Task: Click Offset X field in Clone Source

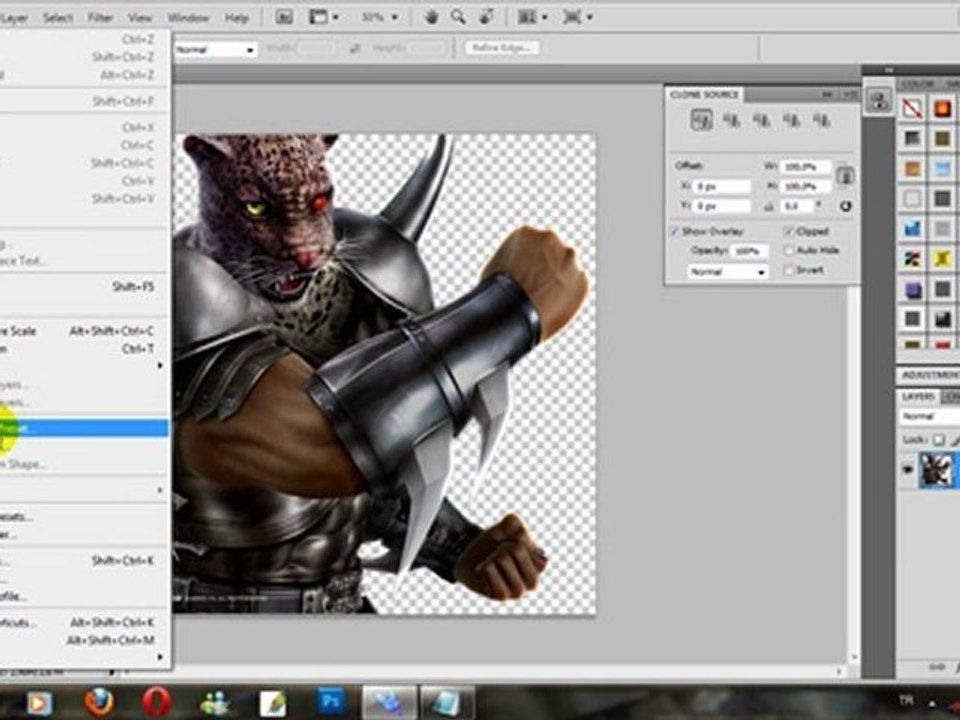Action: pyautogui.click(x=721, y=186)
